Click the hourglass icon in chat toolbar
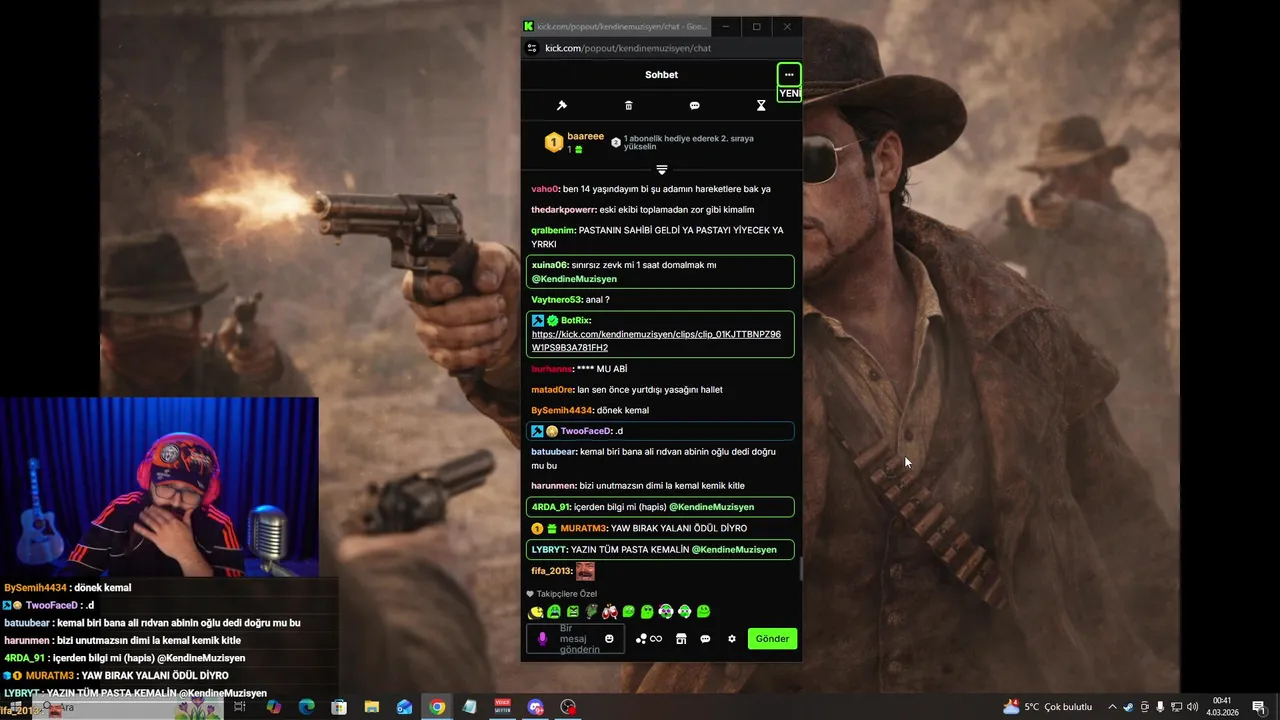 click(761, 105)
